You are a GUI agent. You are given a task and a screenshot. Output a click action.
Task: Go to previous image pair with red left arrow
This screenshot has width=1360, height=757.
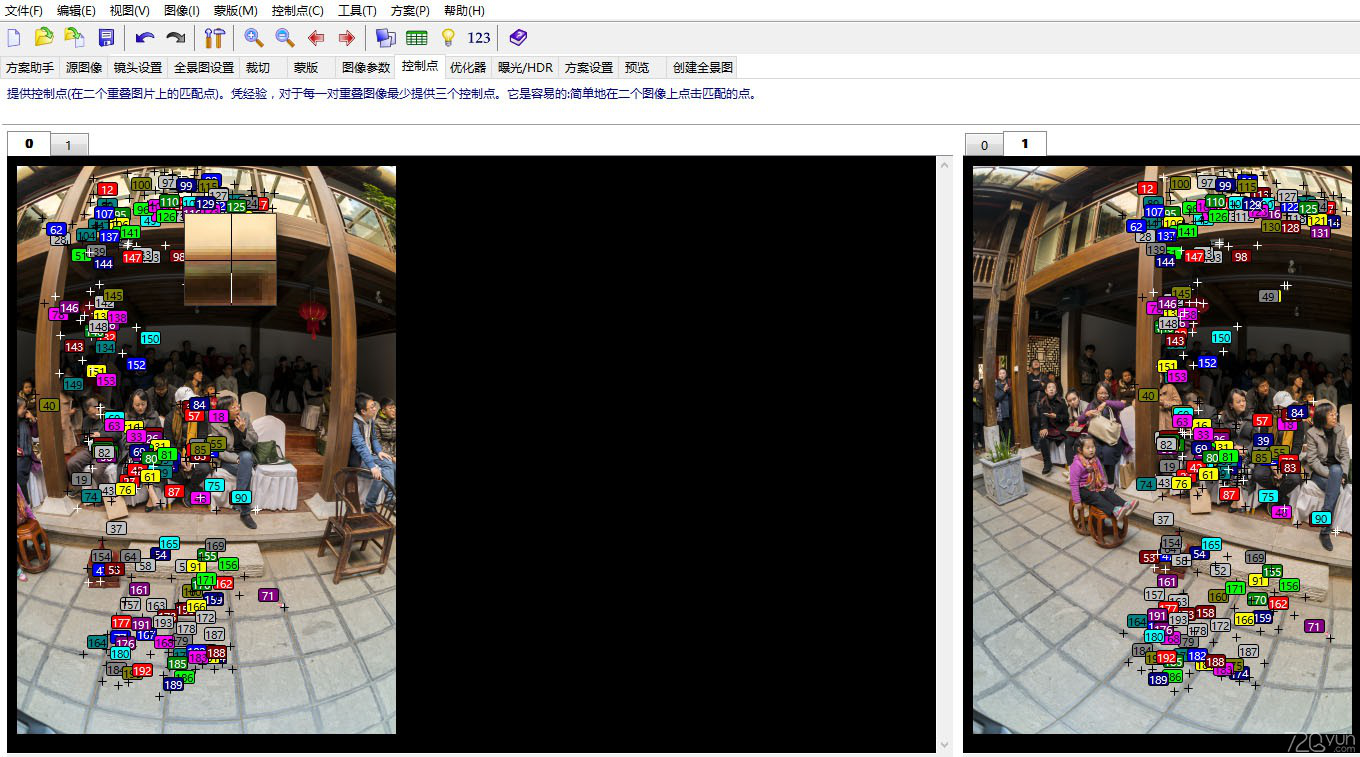coord(316,38)
